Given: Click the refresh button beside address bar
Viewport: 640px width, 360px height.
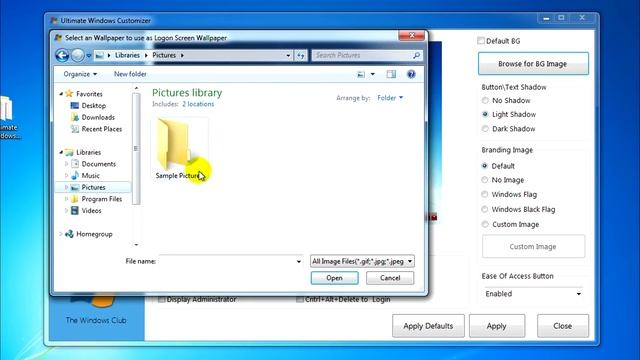Looking at the screenshot, I should tap(301, 55).
